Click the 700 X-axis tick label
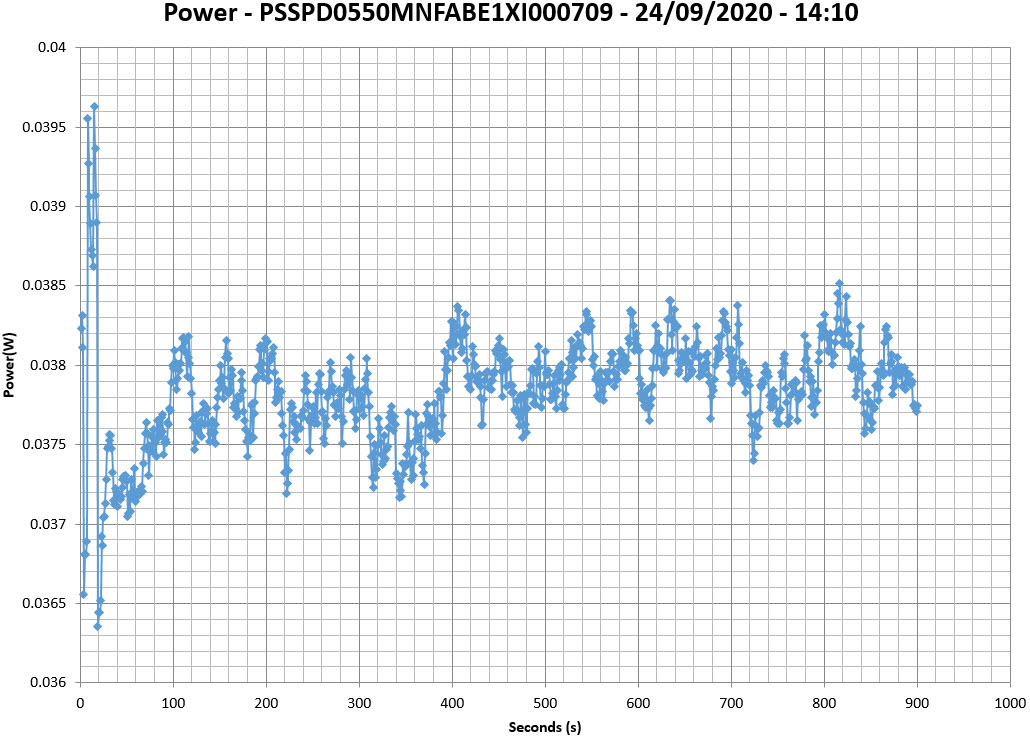 point(731,702)
